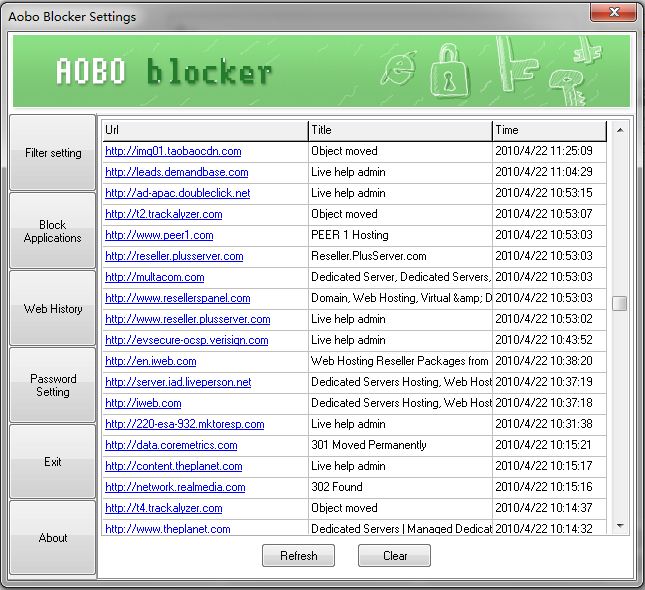Open link http://www.theplanet.com
The height and width of the screenshot is (590, 645).
tap(168, 528)
